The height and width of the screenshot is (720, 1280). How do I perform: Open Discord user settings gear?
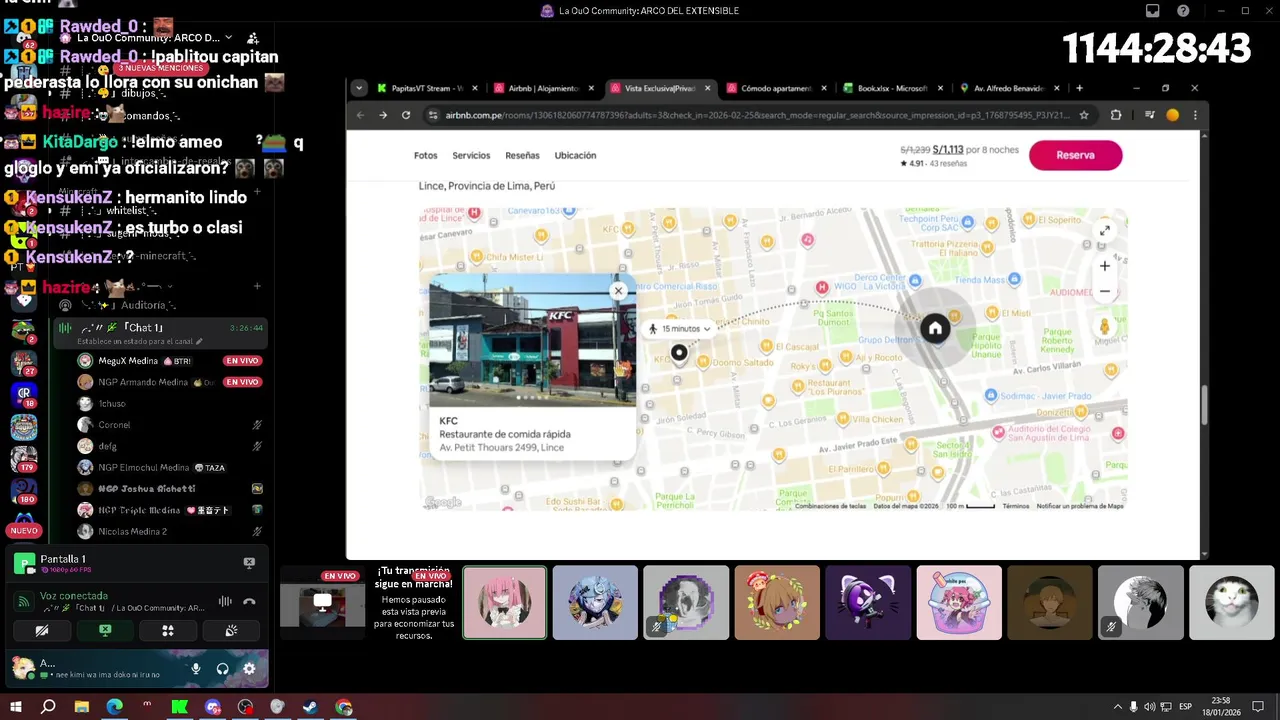click(249, 669)
